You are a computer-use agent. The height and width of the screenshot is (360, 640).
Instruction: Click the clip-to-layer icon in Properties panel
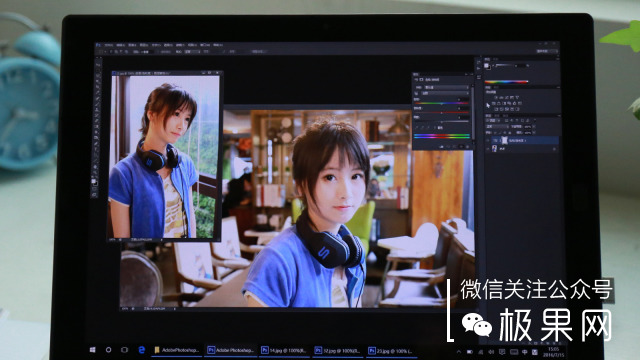click(441, 147)
